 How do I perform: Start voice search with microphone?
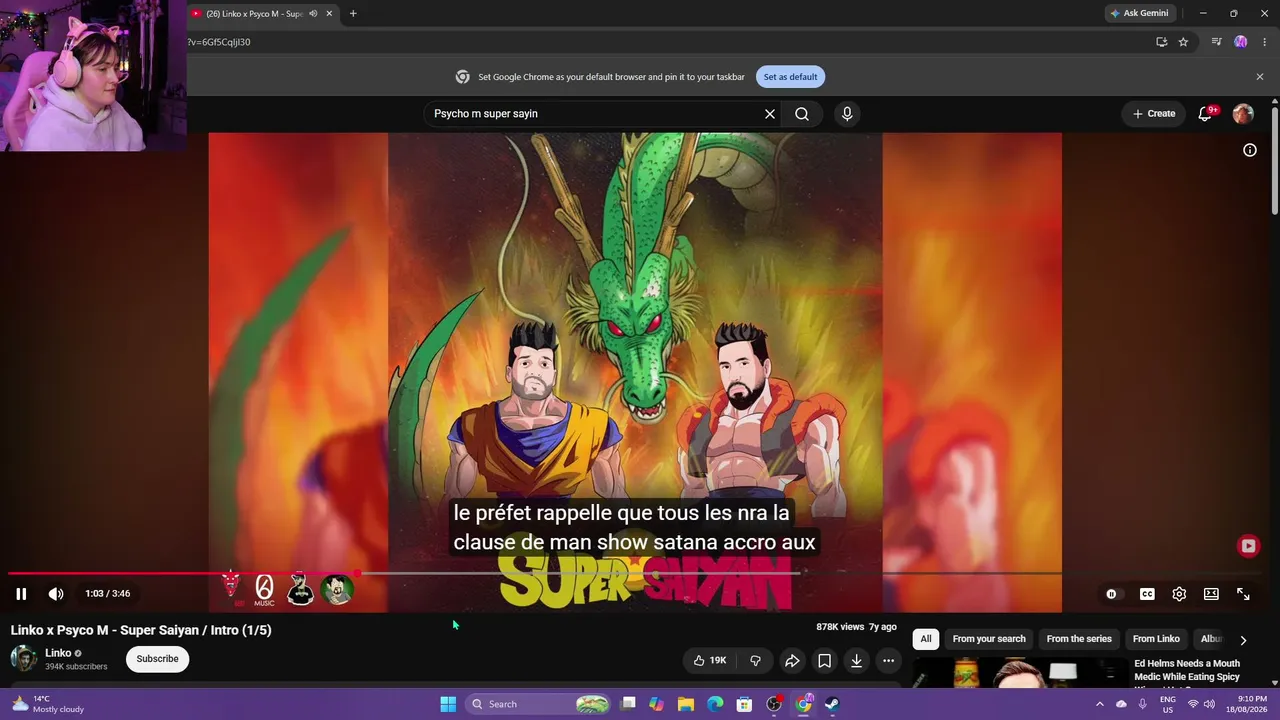pos(847,114)
